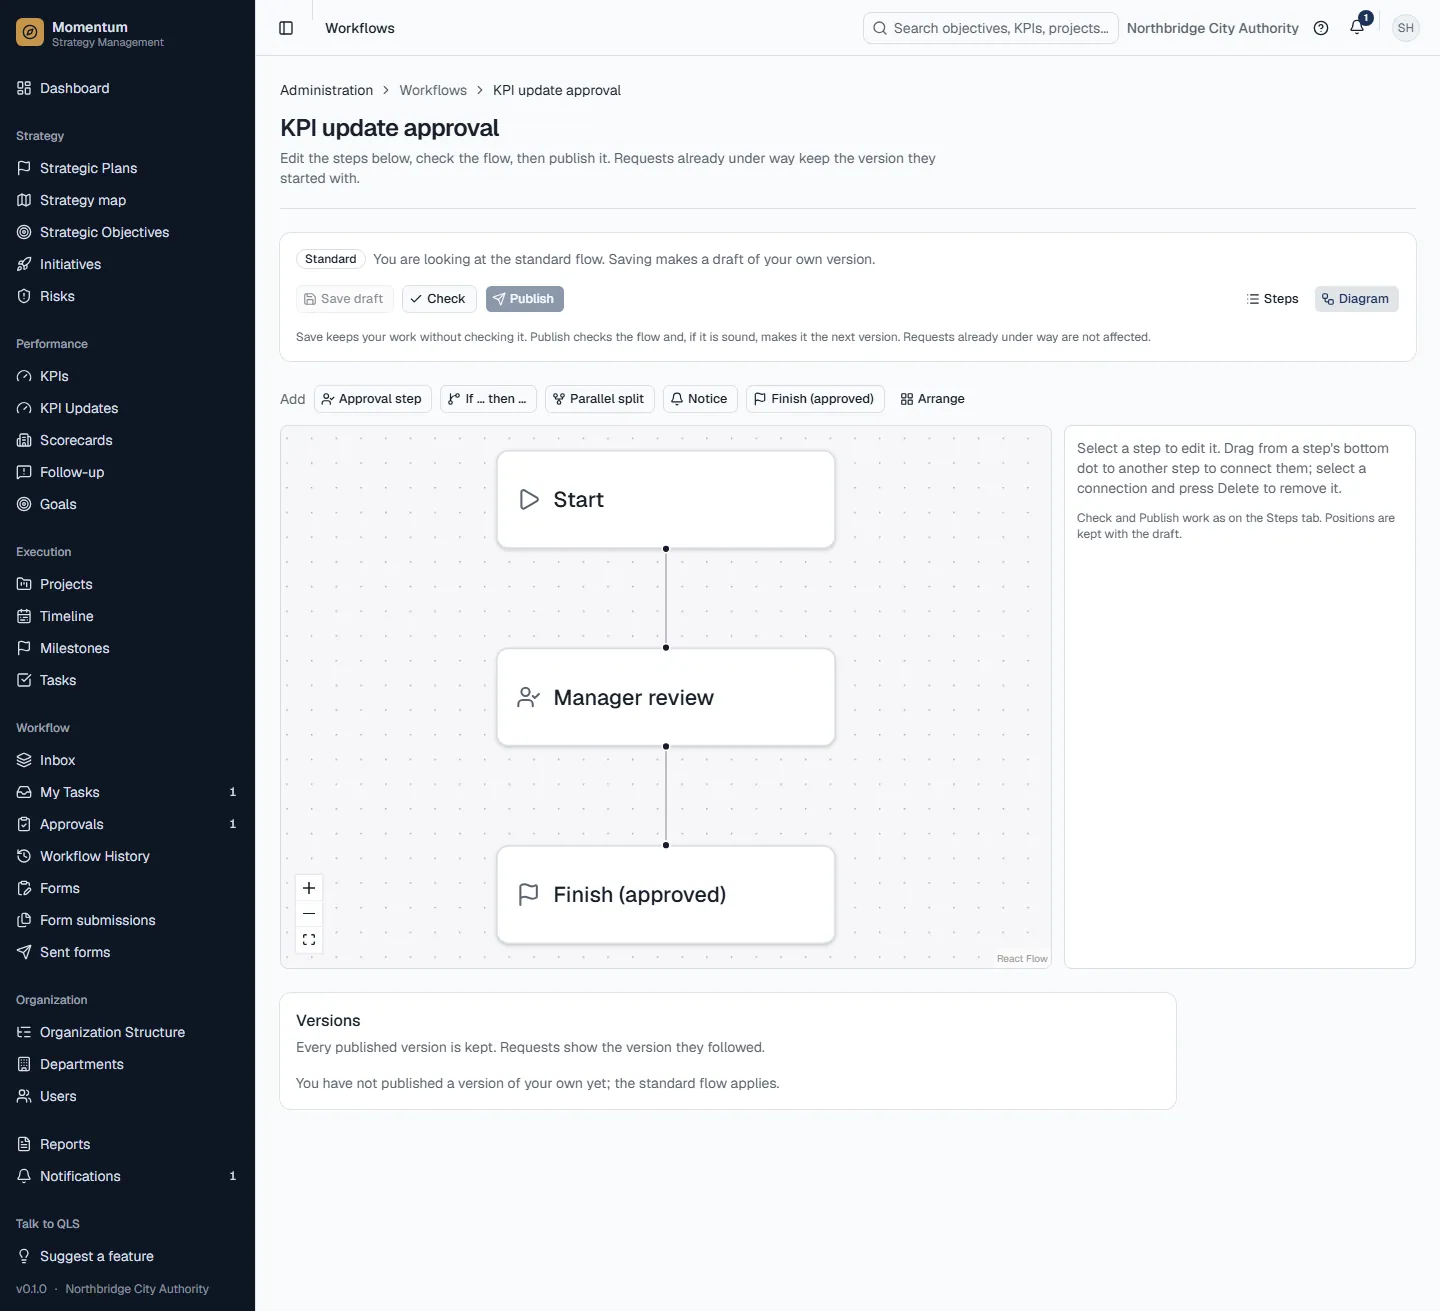
Task: Zoom out on the diagram canvas
Action: [309, 914]
